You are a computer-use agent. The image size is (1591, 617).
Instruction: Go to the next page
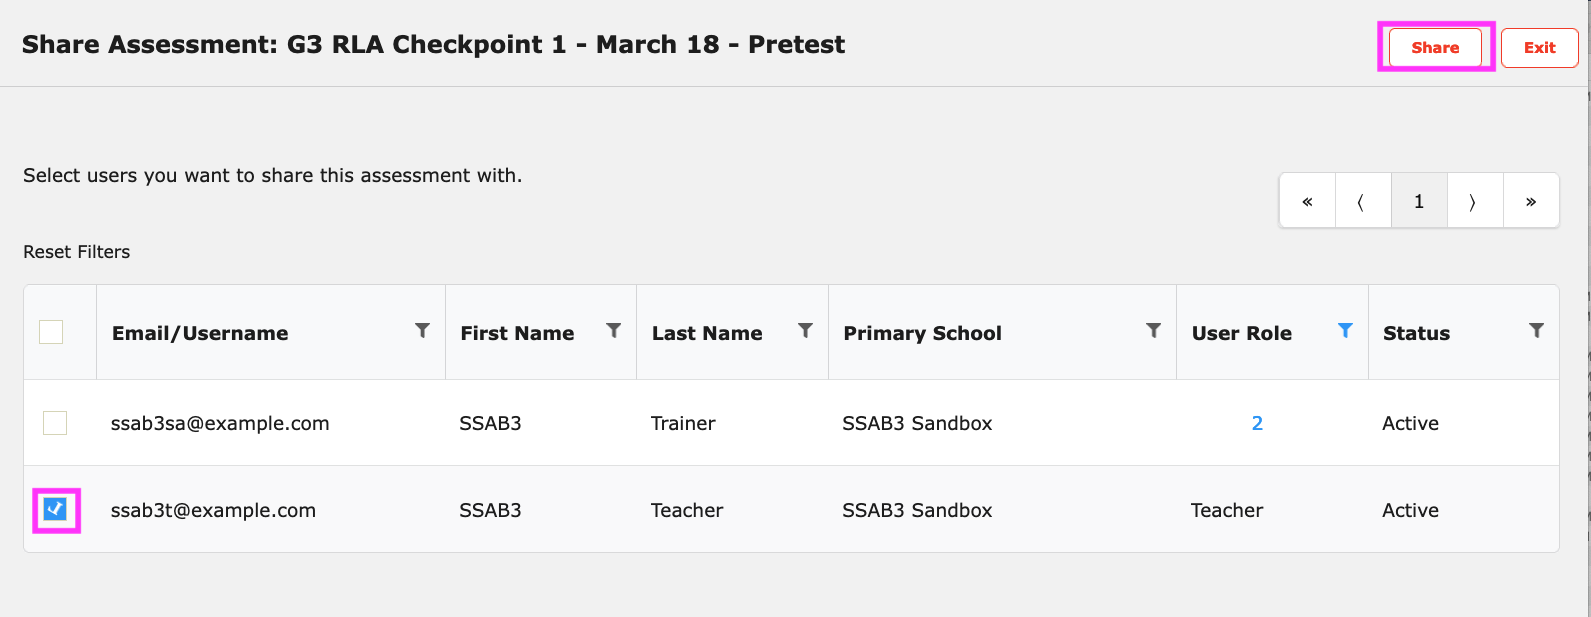pos(1474,201)
